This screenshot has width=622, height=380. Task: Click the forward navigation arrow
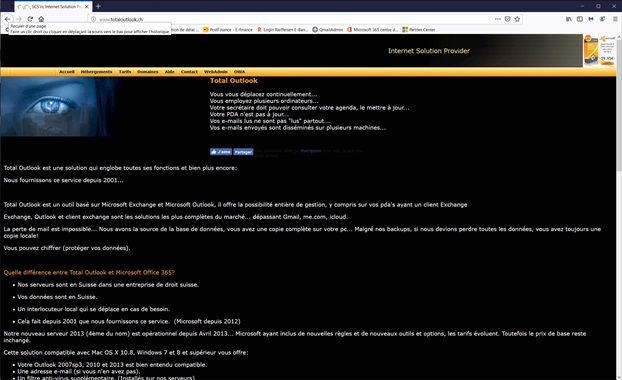[x=19, y=19]
